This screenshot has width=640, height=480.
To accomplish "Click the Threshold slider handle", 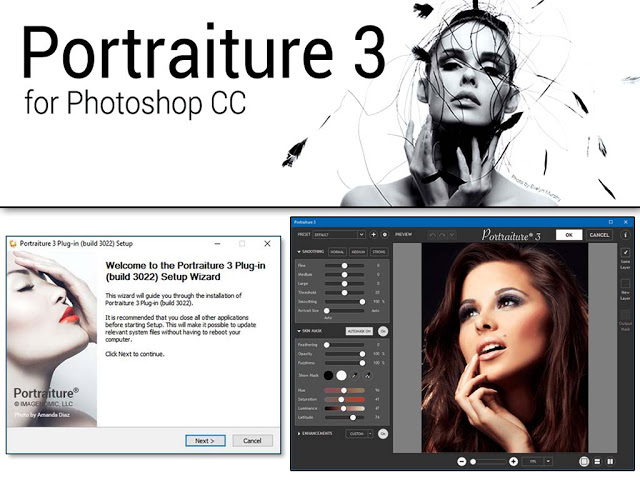I will click(x=344, y=293).
